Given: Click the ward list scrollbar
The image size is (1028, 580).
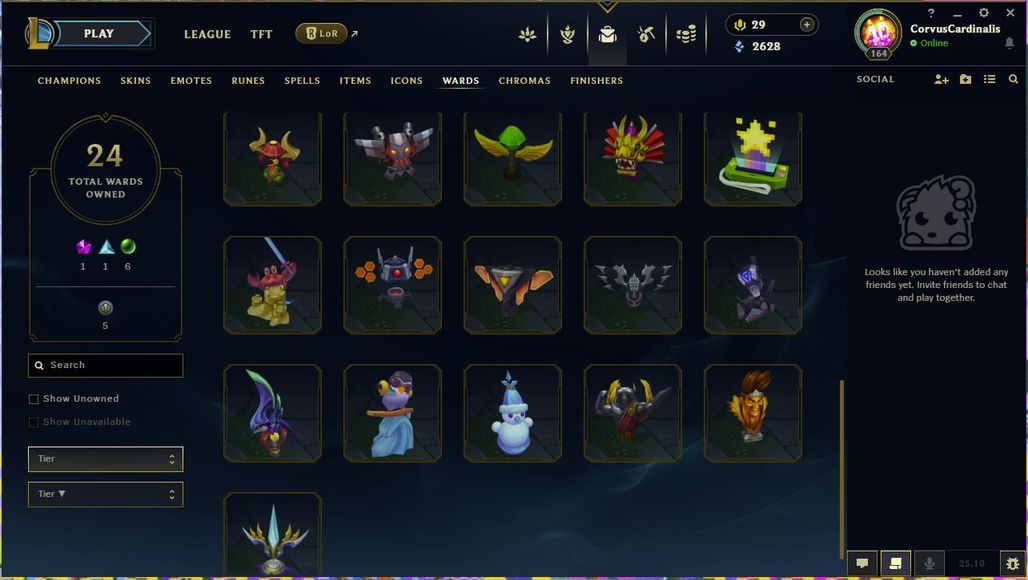Looking at the screenshot, I should (x=841, y=468).
